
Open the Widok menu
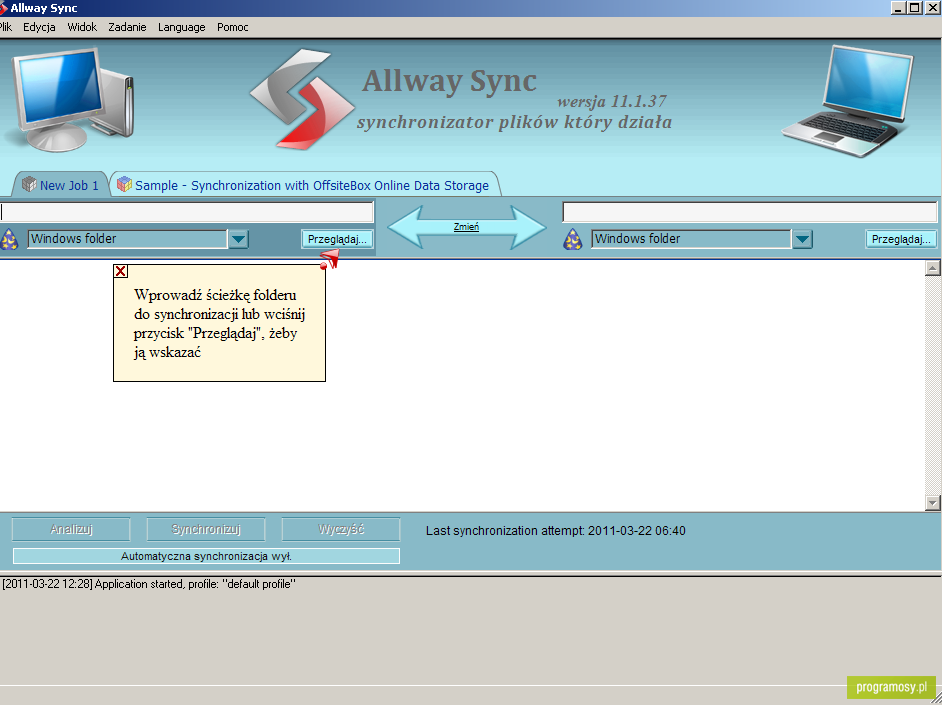pyautogui.click(x=82, y=27)
